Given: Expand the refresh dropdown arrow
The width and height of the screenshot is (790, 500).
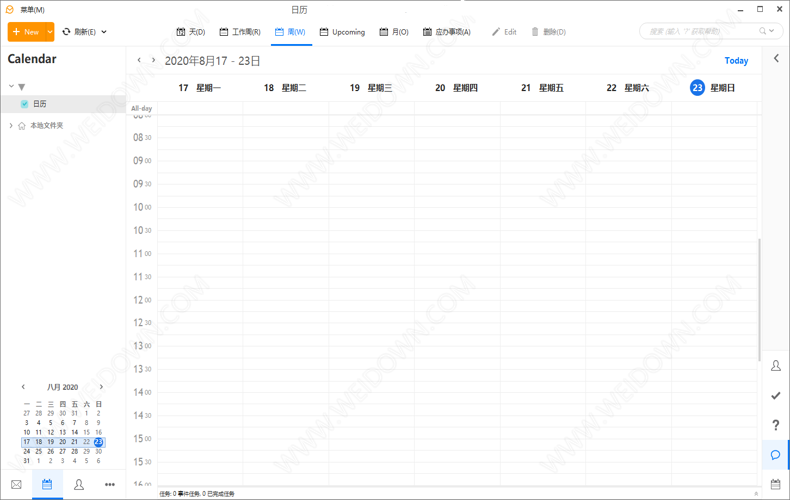Looking at the screenshot, I should [x=104, y=32].
